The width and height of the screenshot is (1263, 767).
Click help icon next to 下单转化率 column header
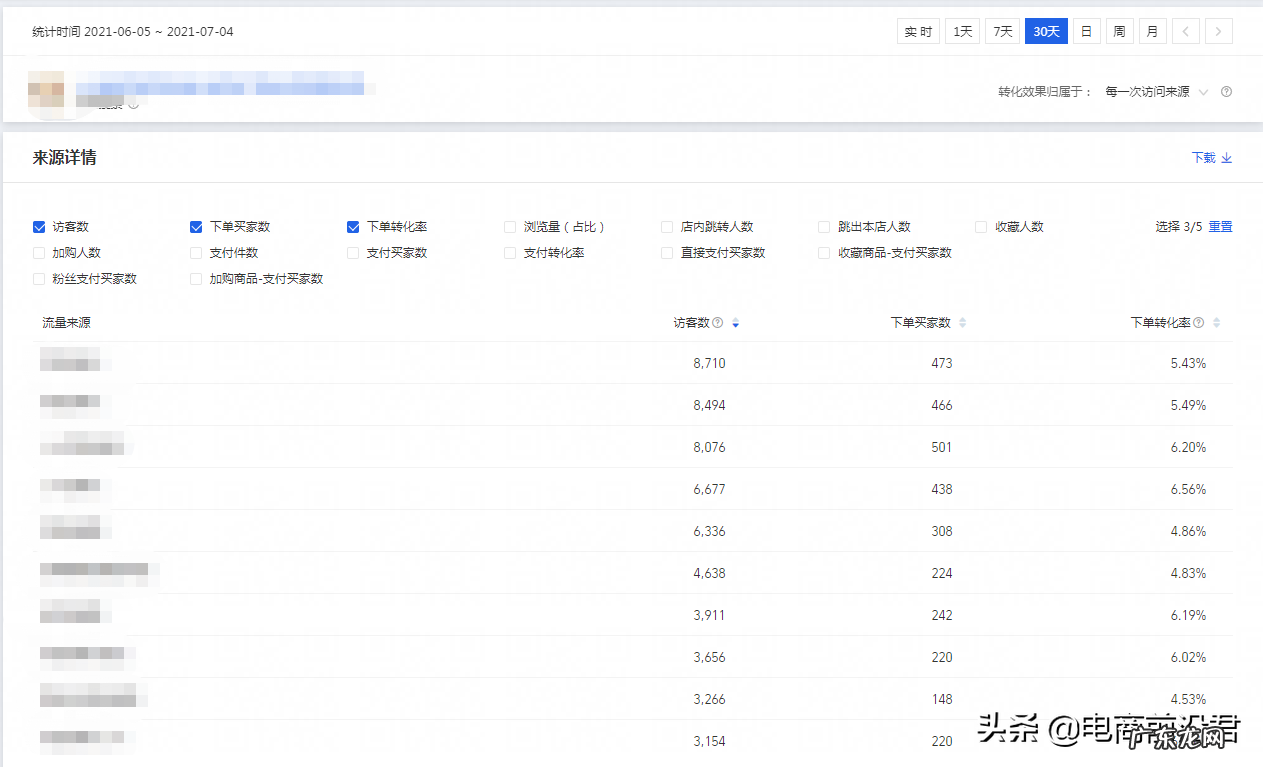(x=1198, y=323)
